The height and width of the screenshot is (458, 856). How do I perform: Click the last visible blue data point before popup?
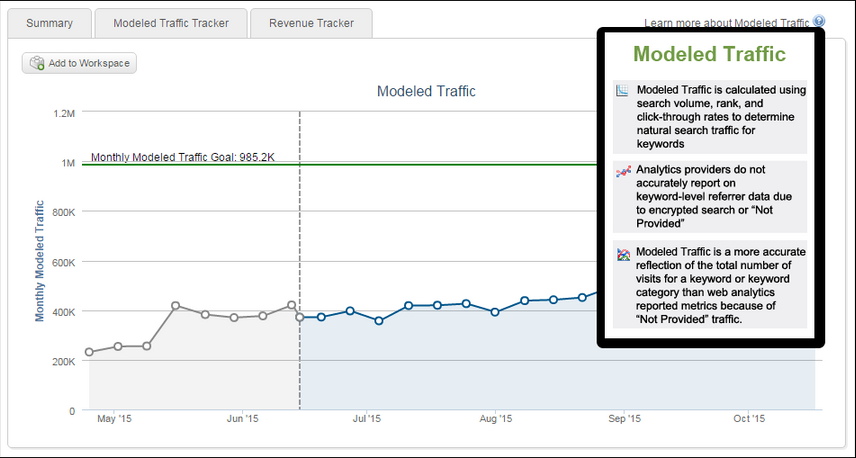coord(582,298)
